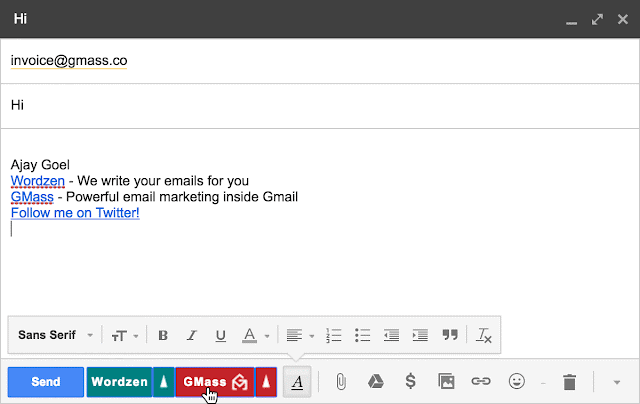
Task: Insert files using the Google Drive icon
Action: tap(376, 382)
